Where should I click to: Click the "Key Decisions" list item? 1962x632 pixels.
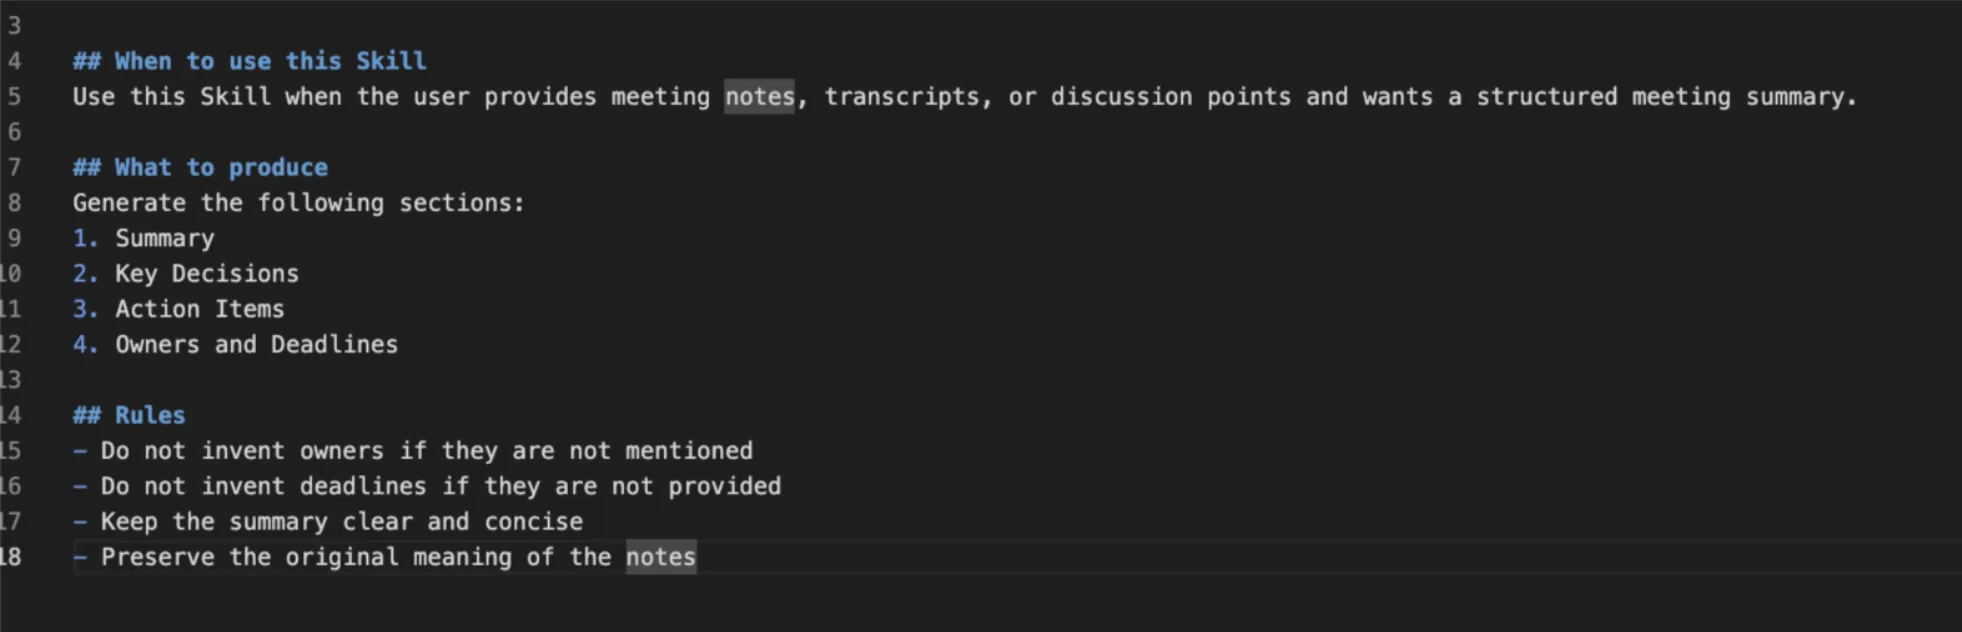206,274
